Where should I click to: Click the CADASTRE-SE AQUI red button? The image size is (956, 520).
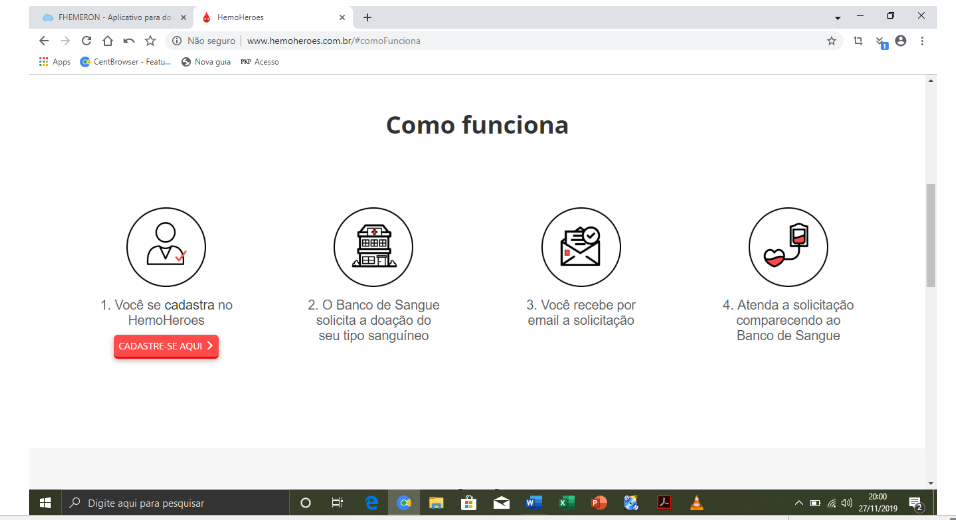pos(166,346)
